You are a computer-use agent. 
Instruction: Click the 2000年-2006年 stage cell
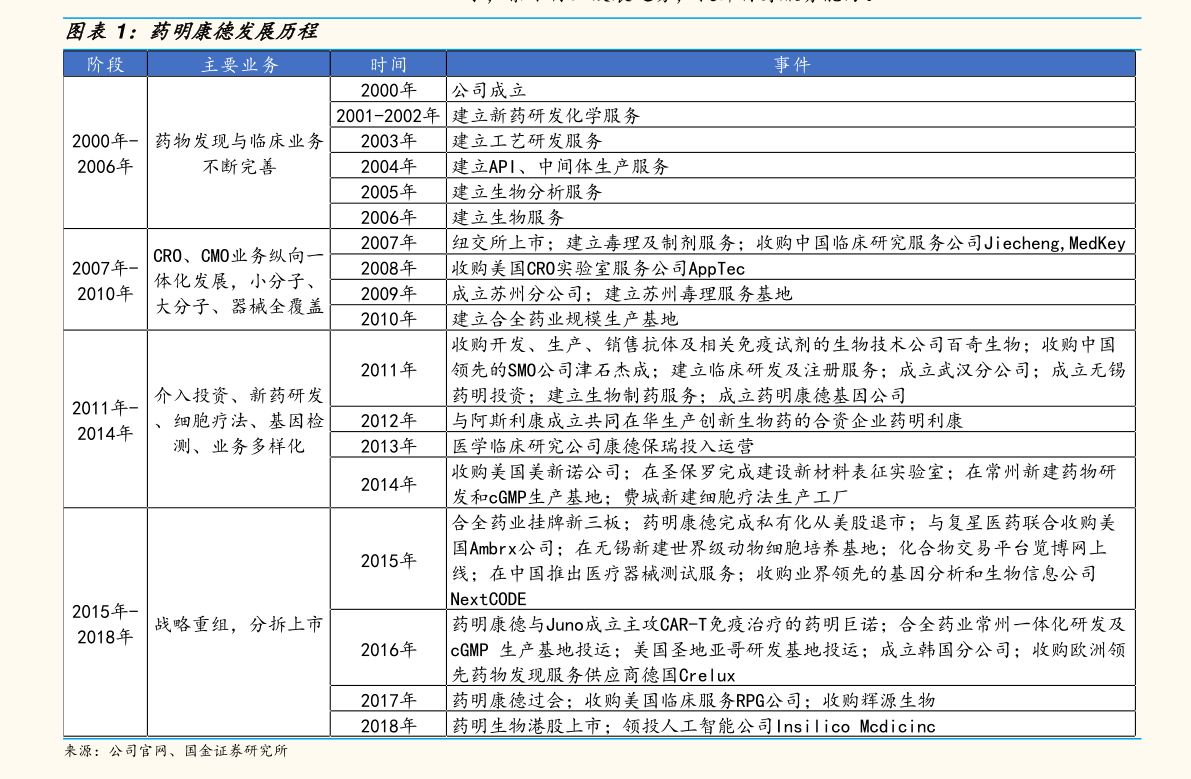coord(105,153)
